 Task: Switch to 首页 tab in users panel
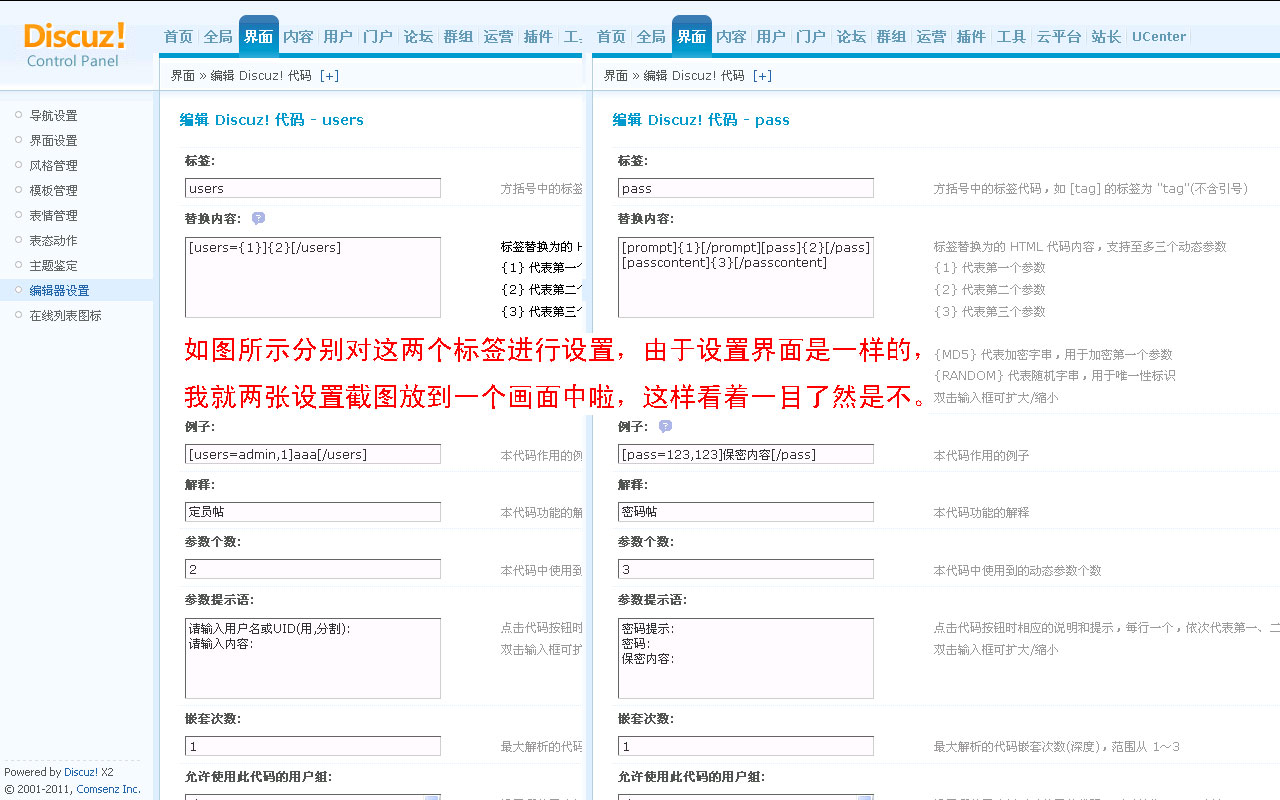[178, 37]
